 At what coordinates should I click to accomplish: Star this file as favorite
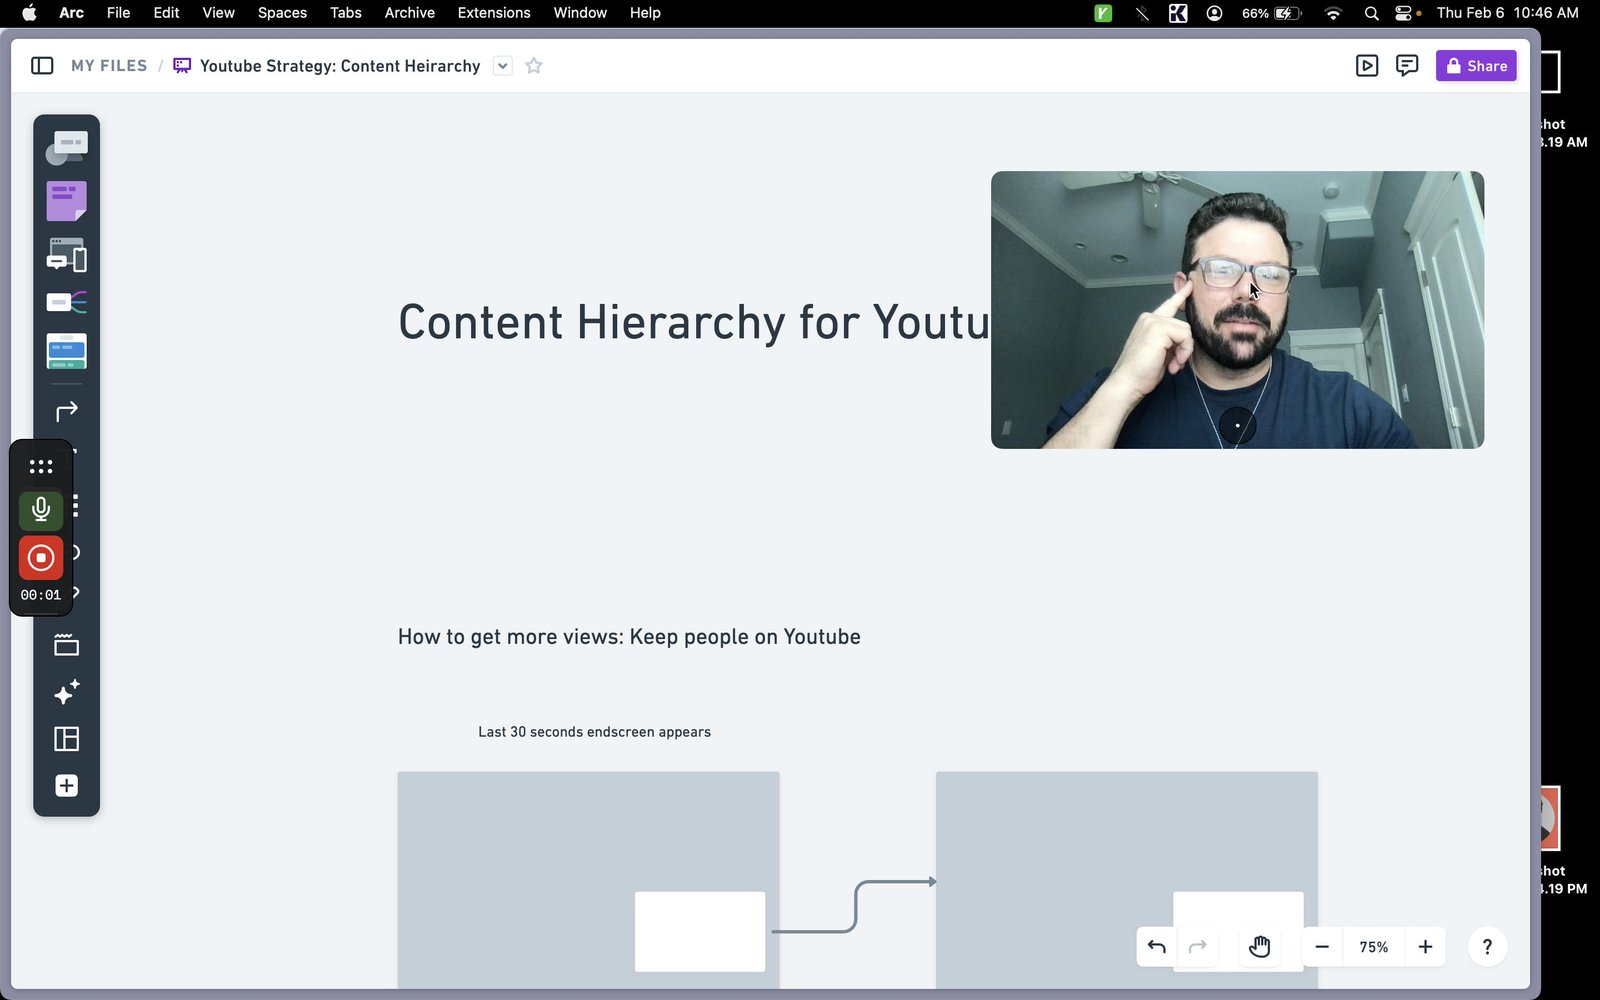(534, 66)
